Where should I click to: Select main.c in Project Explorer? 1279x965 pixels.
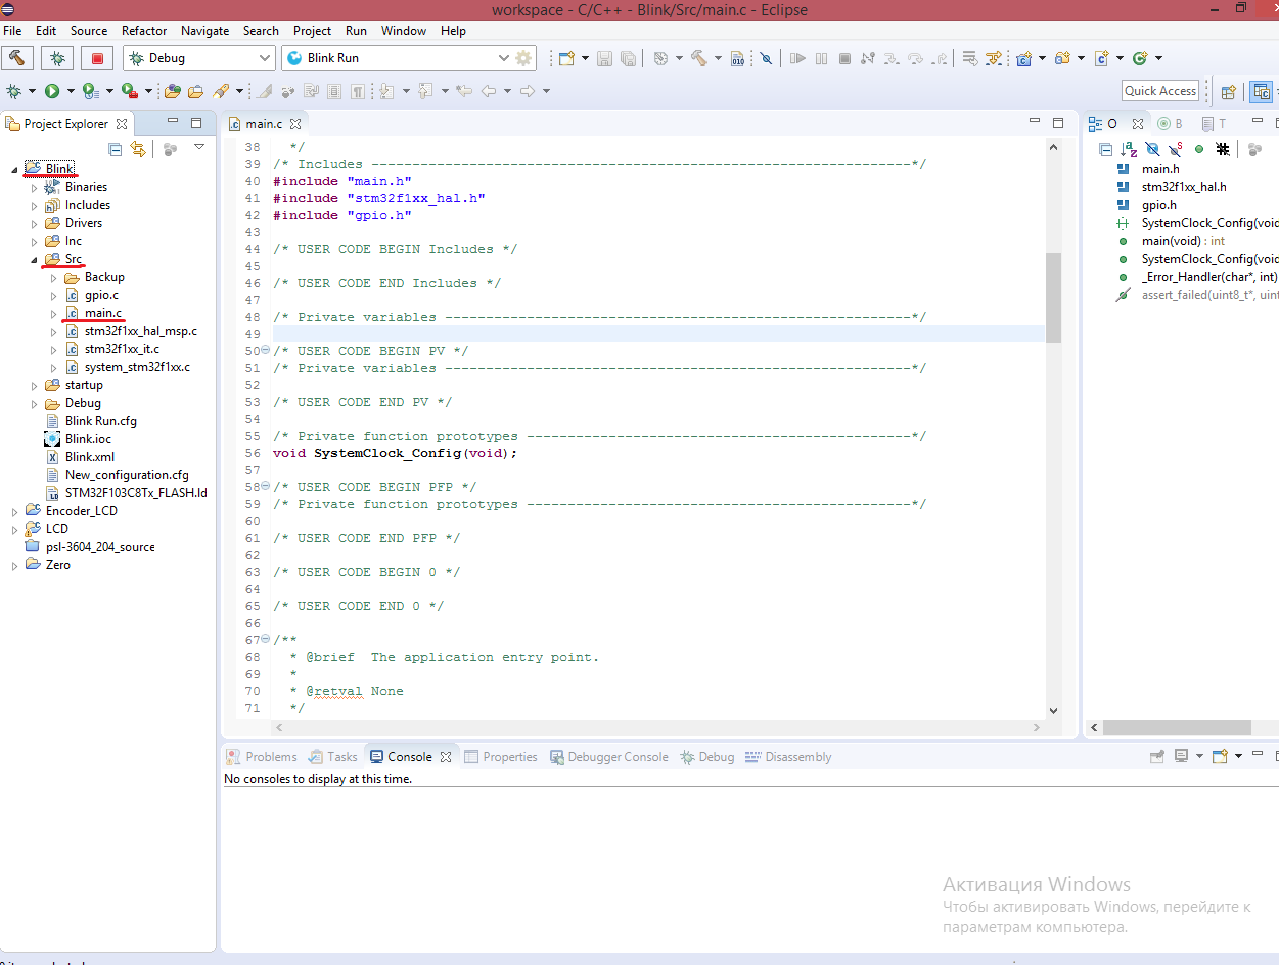(103, 313)
